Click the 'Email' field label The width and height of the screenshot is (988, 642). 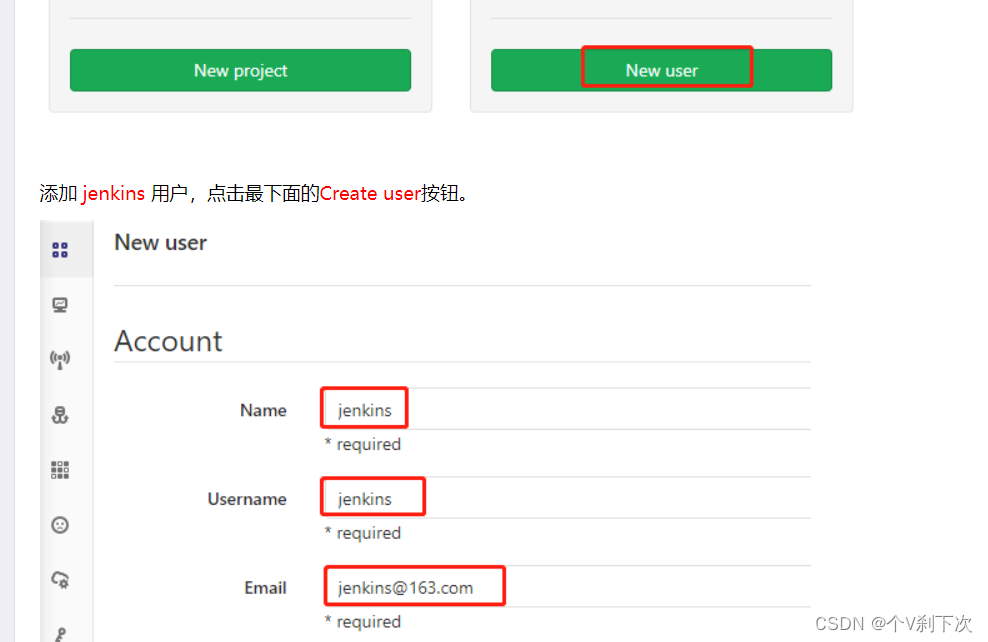[265, 588]
